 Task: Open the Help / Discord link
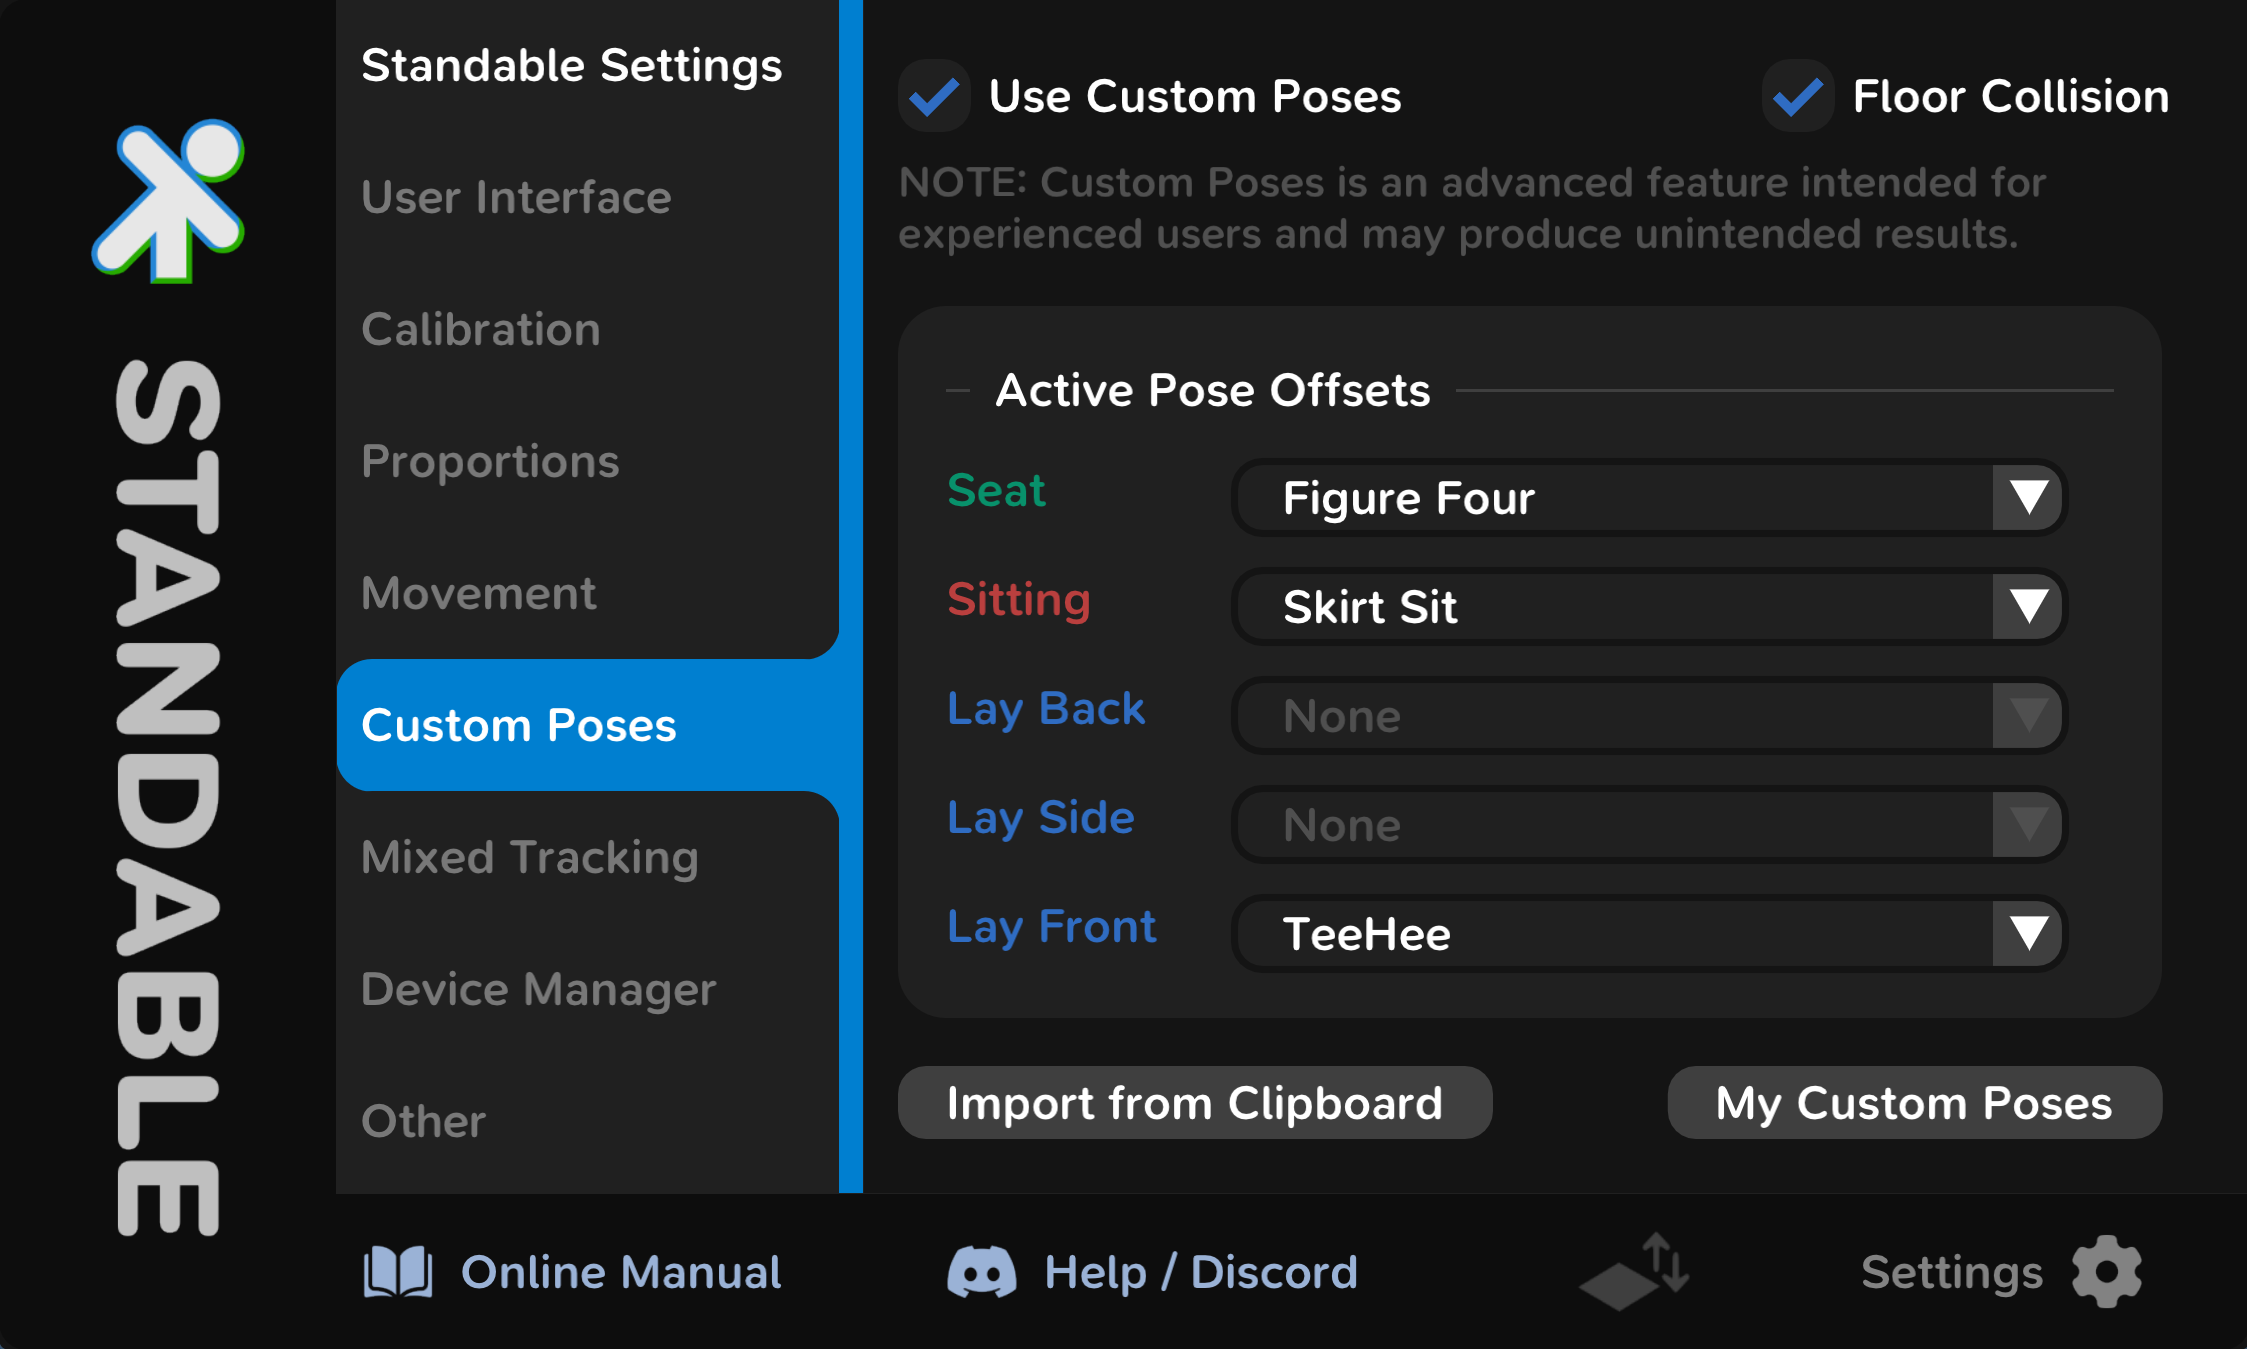tap(1200, 1272)
